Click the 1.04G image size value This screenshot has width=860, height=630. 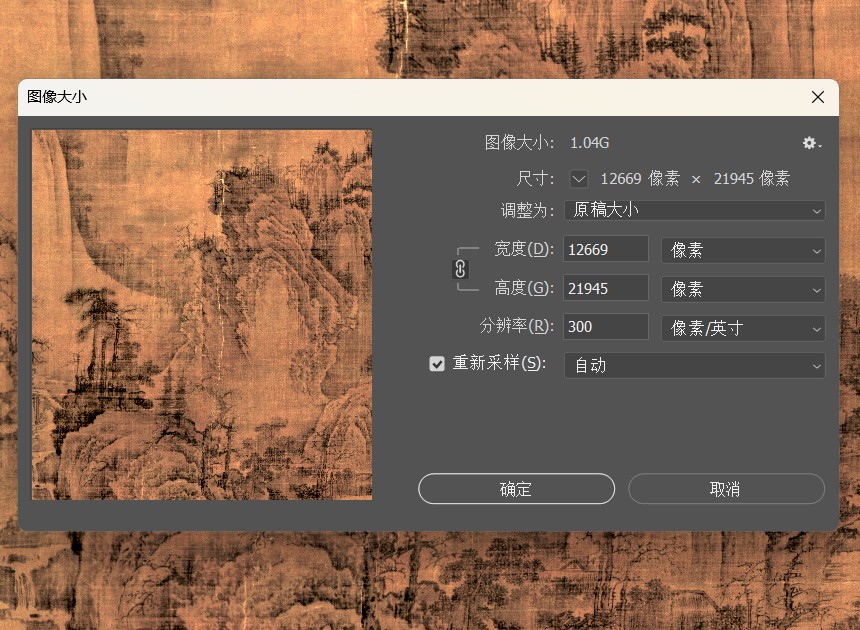tap(590, 143)
